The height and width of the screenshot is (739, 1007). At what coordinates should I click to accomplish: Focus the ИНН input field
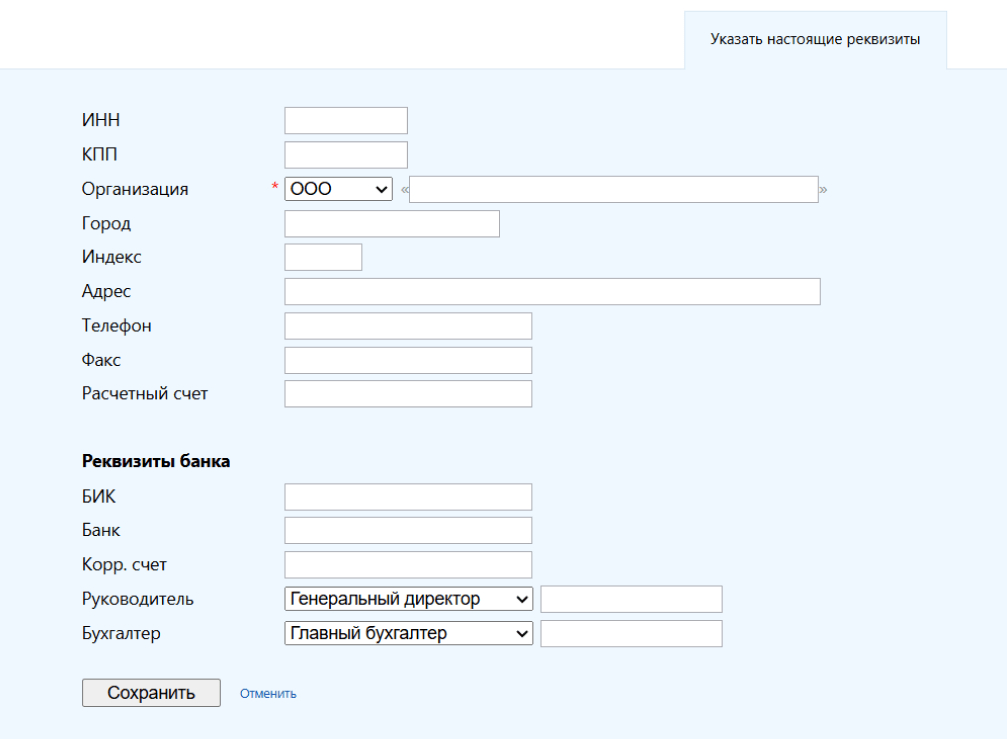click(x=346, y=121)
